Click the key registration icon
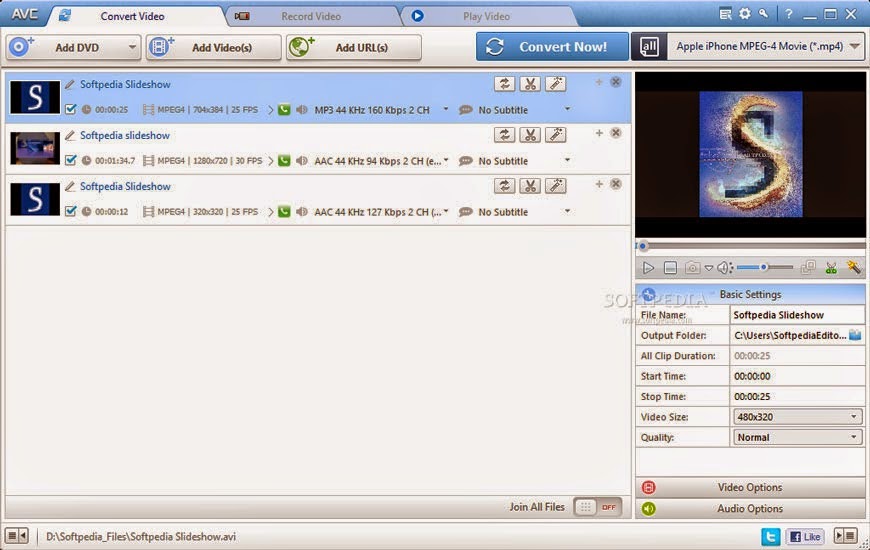Image resolution: width=870 pixels, height=550 pixels. 764,13
